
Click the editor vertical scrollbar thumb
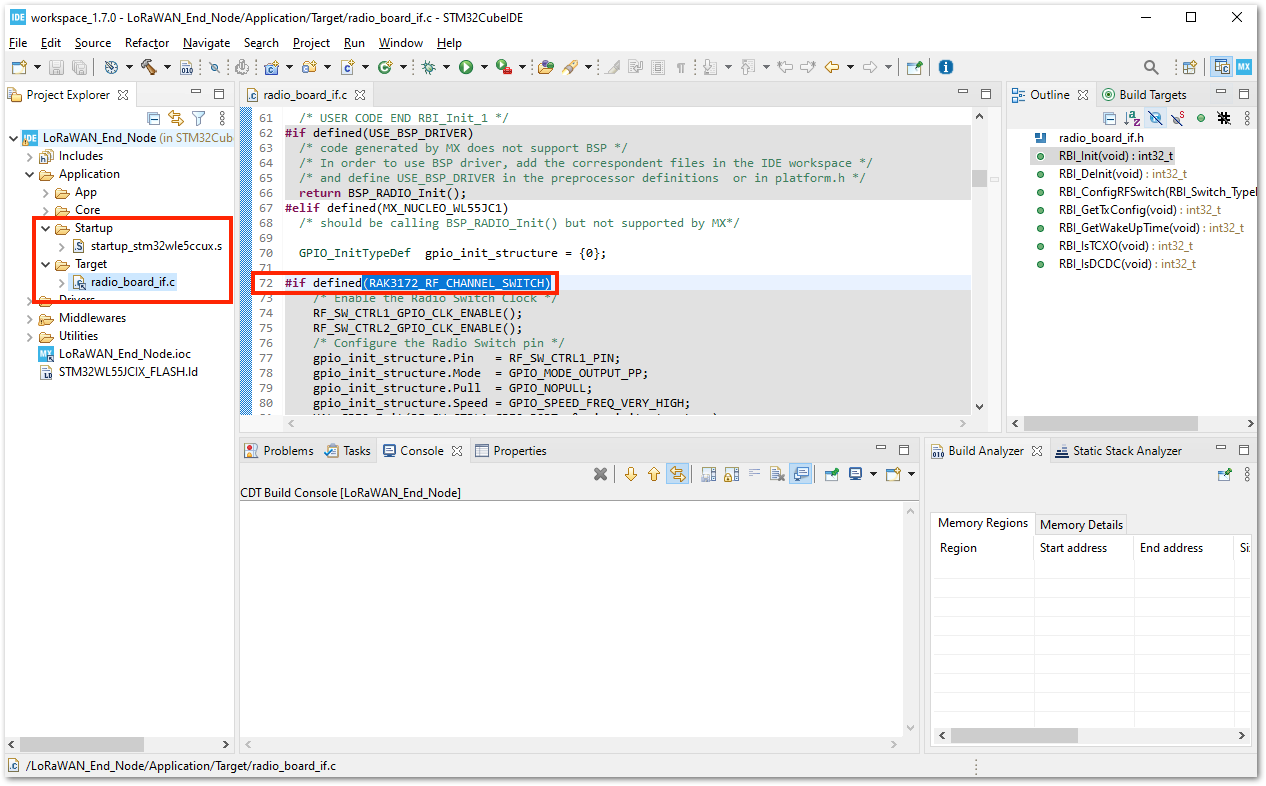(x=979, y=179)
